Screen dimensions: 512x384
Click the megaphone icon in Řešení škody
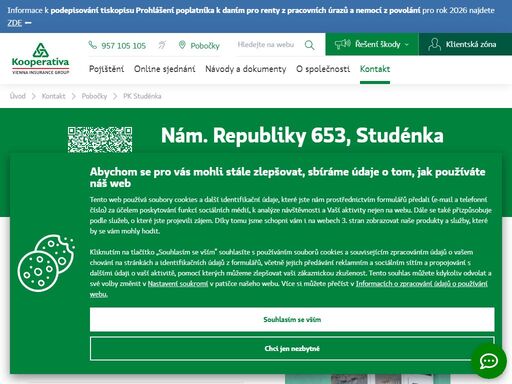[342, 44]
